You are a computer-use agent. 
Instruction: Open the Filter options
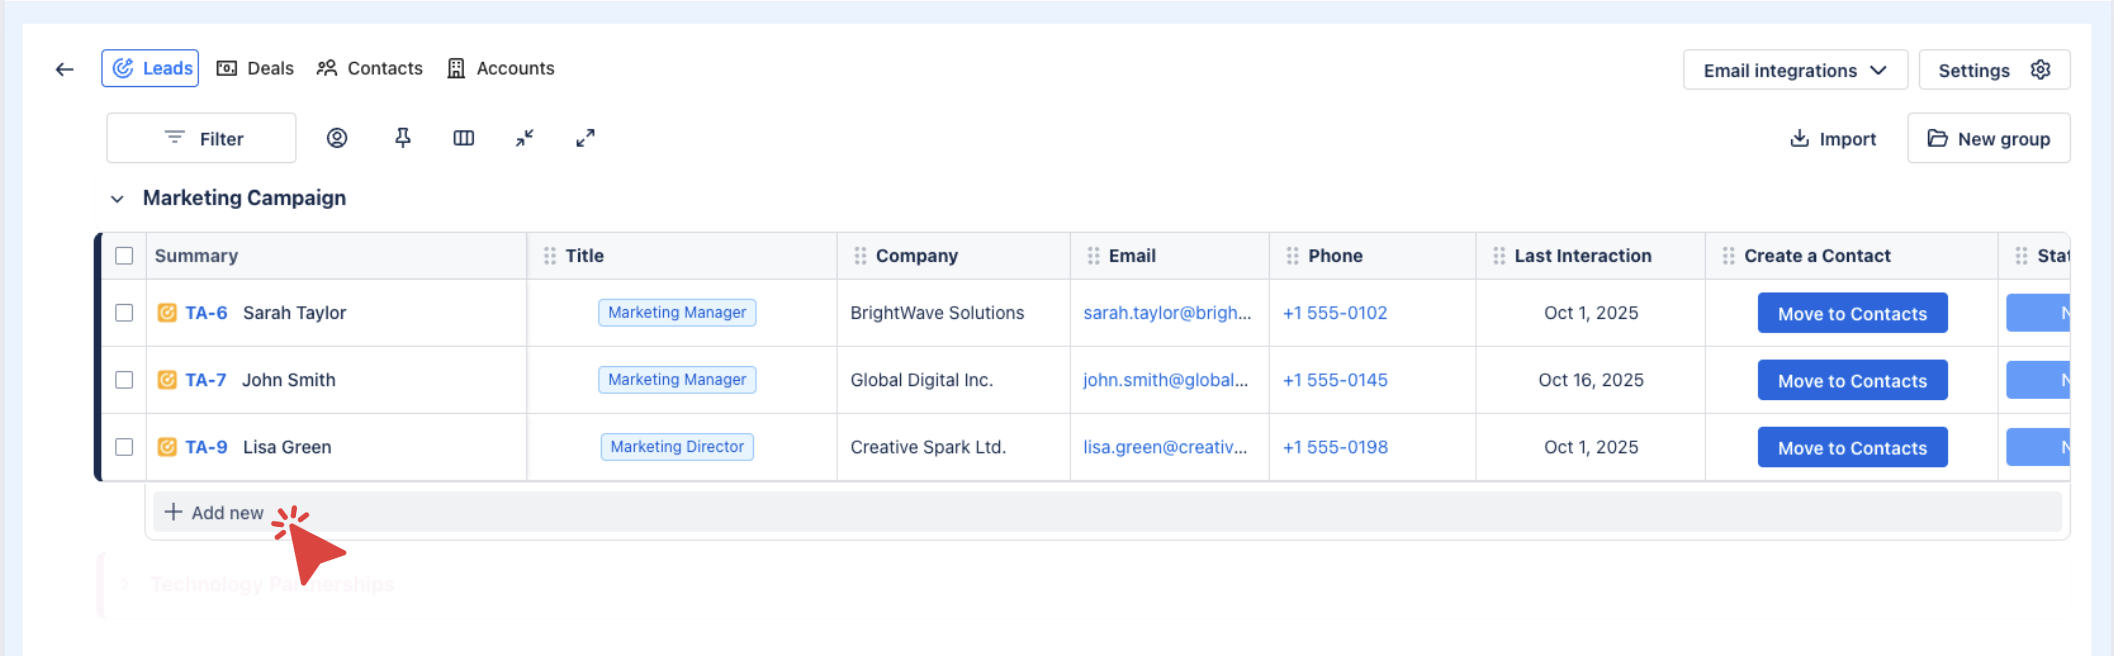(202, 138)
